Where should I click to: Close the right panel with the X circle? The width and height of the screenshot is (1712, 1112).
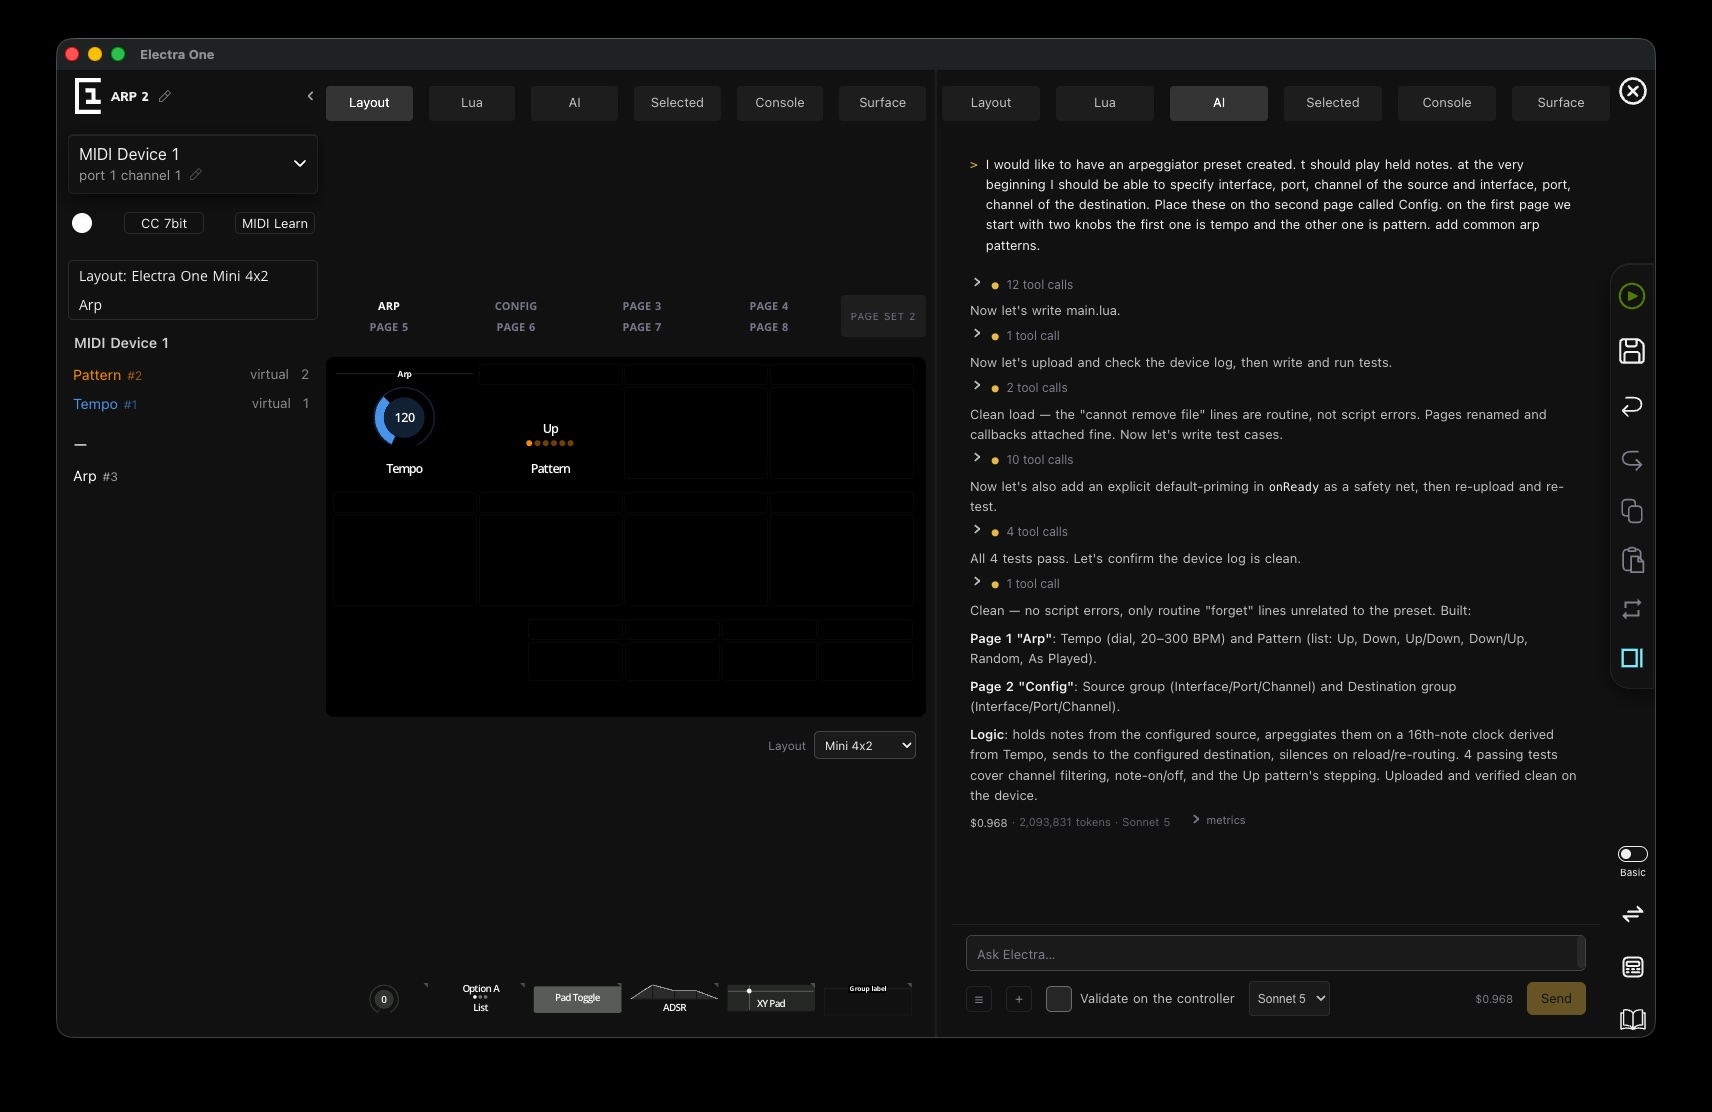click(x=1632, y=91)
